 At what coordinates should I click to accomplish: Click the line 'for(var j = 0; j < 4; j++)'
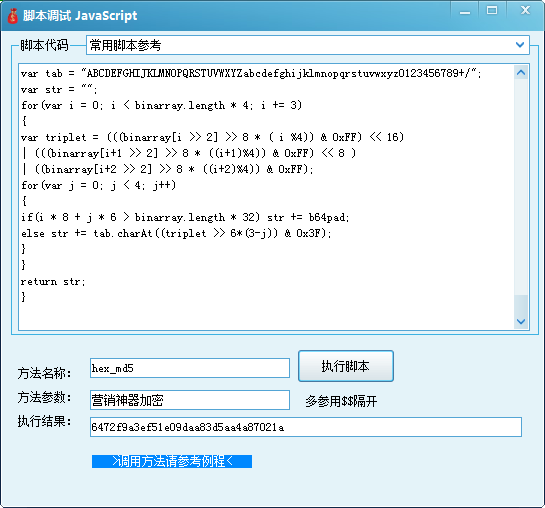98,185
